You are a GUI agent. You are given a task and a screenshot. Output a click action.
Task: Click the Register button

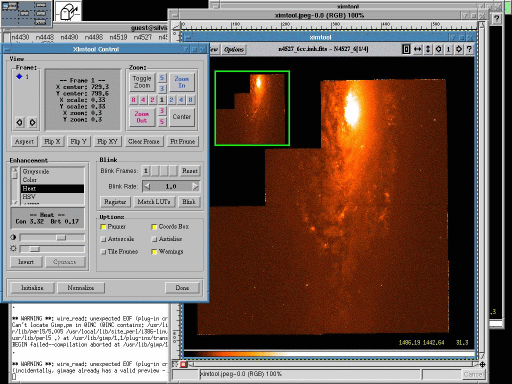[115, 202]
